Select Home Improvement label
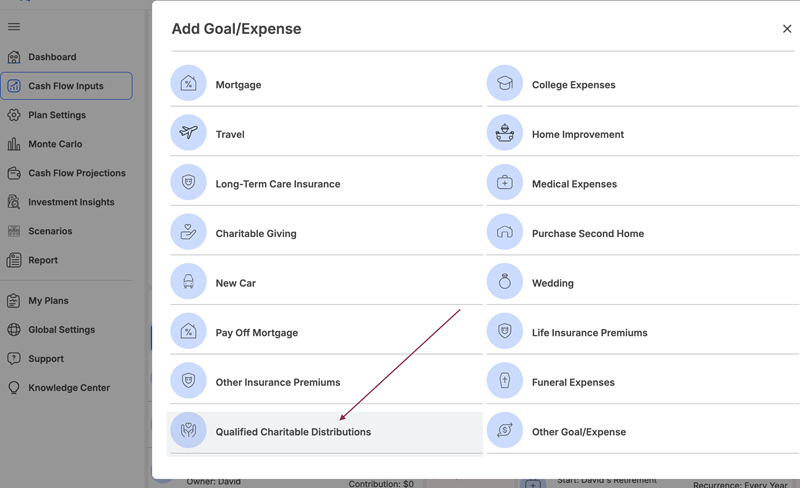The width and height of the screenshot is (800, 489). (x=578, y=134)
